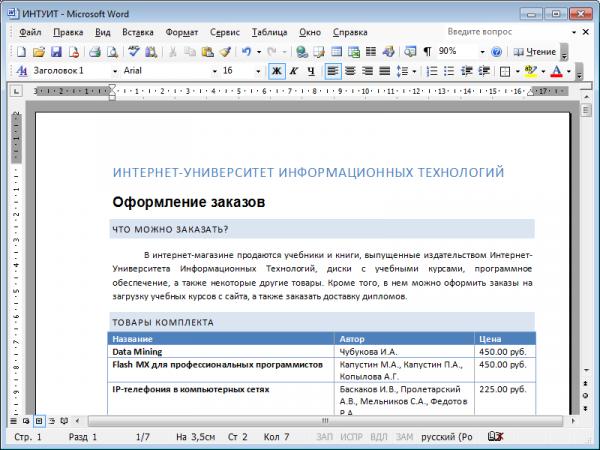Open the line spacing dropdown arrow
This screenshot has width=600, height=450.
coord(414,71)
